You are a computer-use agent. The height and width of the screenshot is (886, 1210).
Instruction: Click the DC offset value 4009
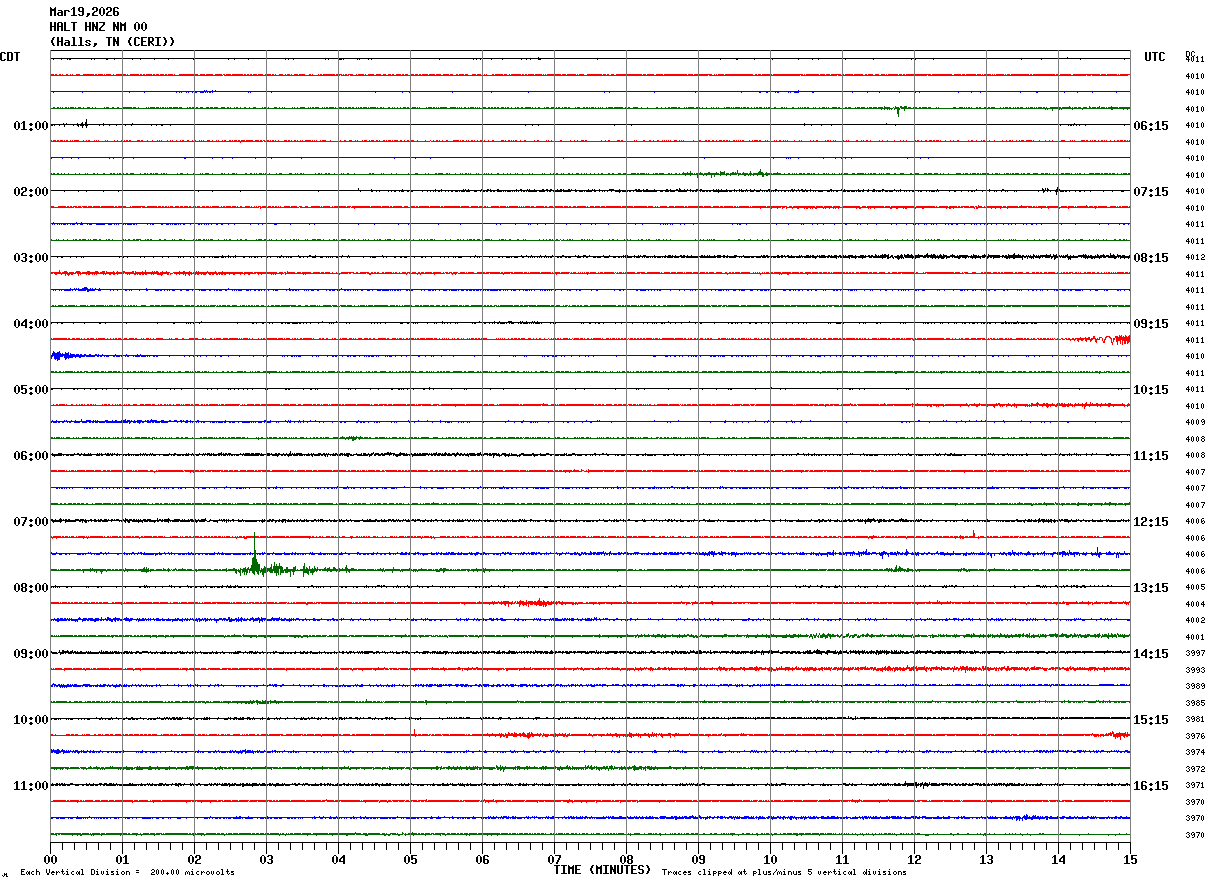[x=1195, y=423]
